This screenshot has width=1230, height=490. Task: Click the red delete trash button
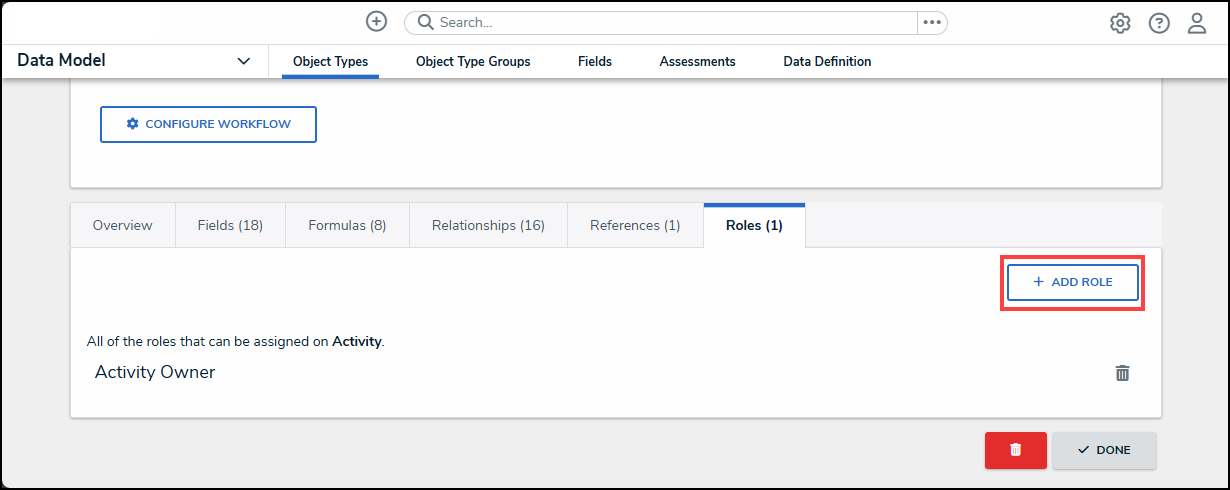click(x=1015, y=450)
